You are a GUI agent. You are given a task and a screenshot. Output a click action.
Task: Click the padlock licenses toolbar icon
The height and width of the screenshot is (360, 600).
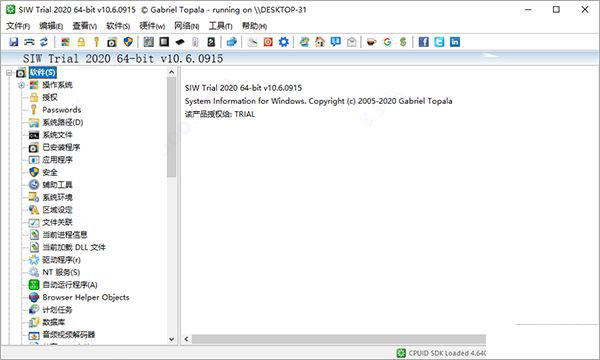click(x=81, y=42)
